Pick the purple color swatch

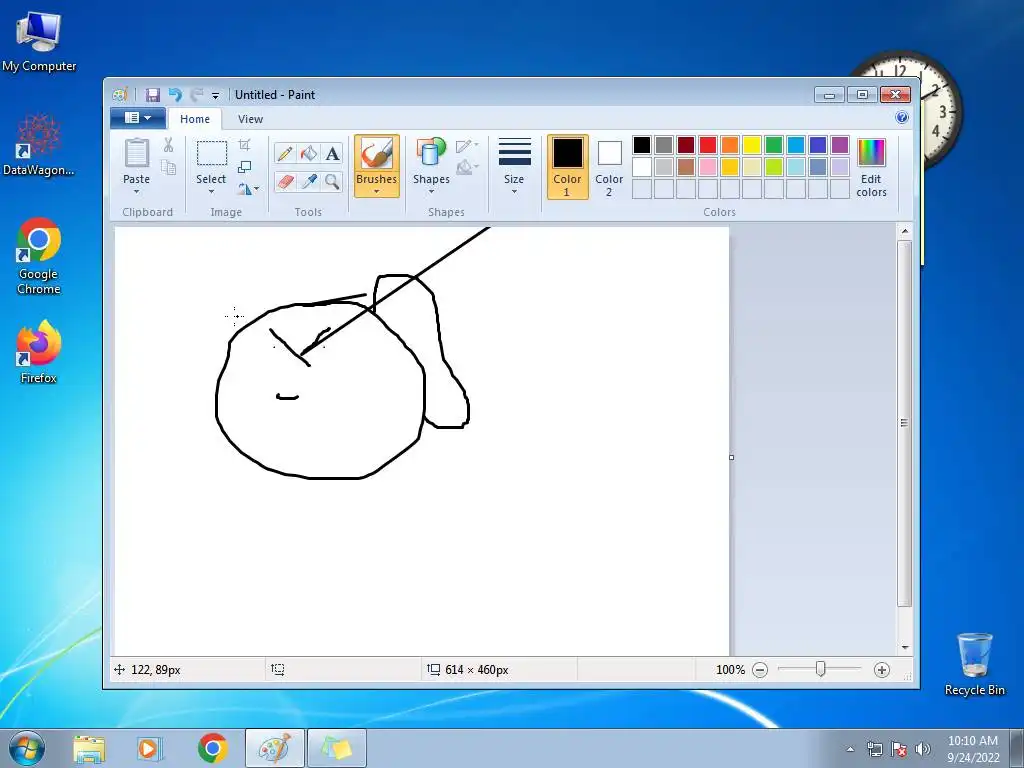point(840,144)
